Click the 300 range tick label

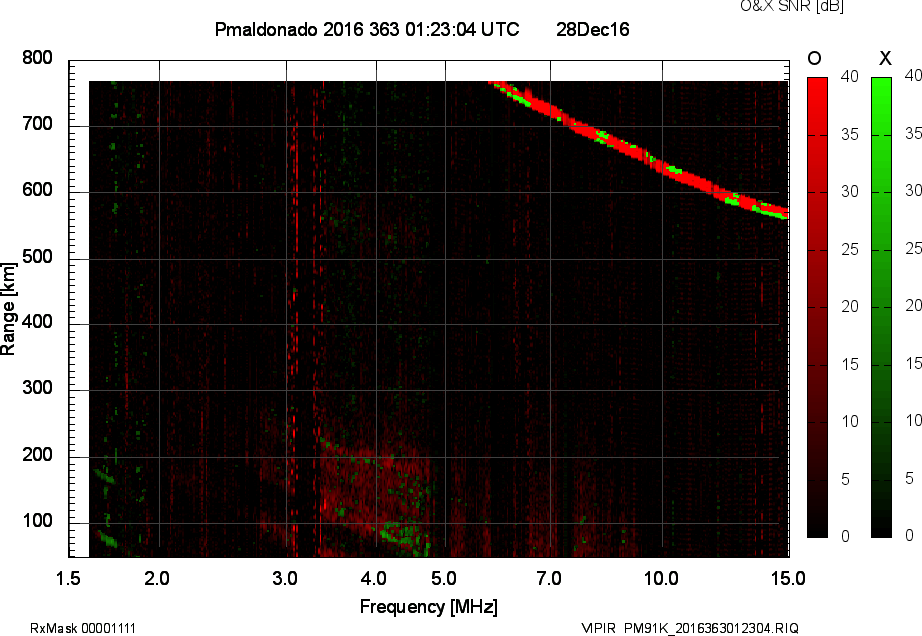point(38,388)
